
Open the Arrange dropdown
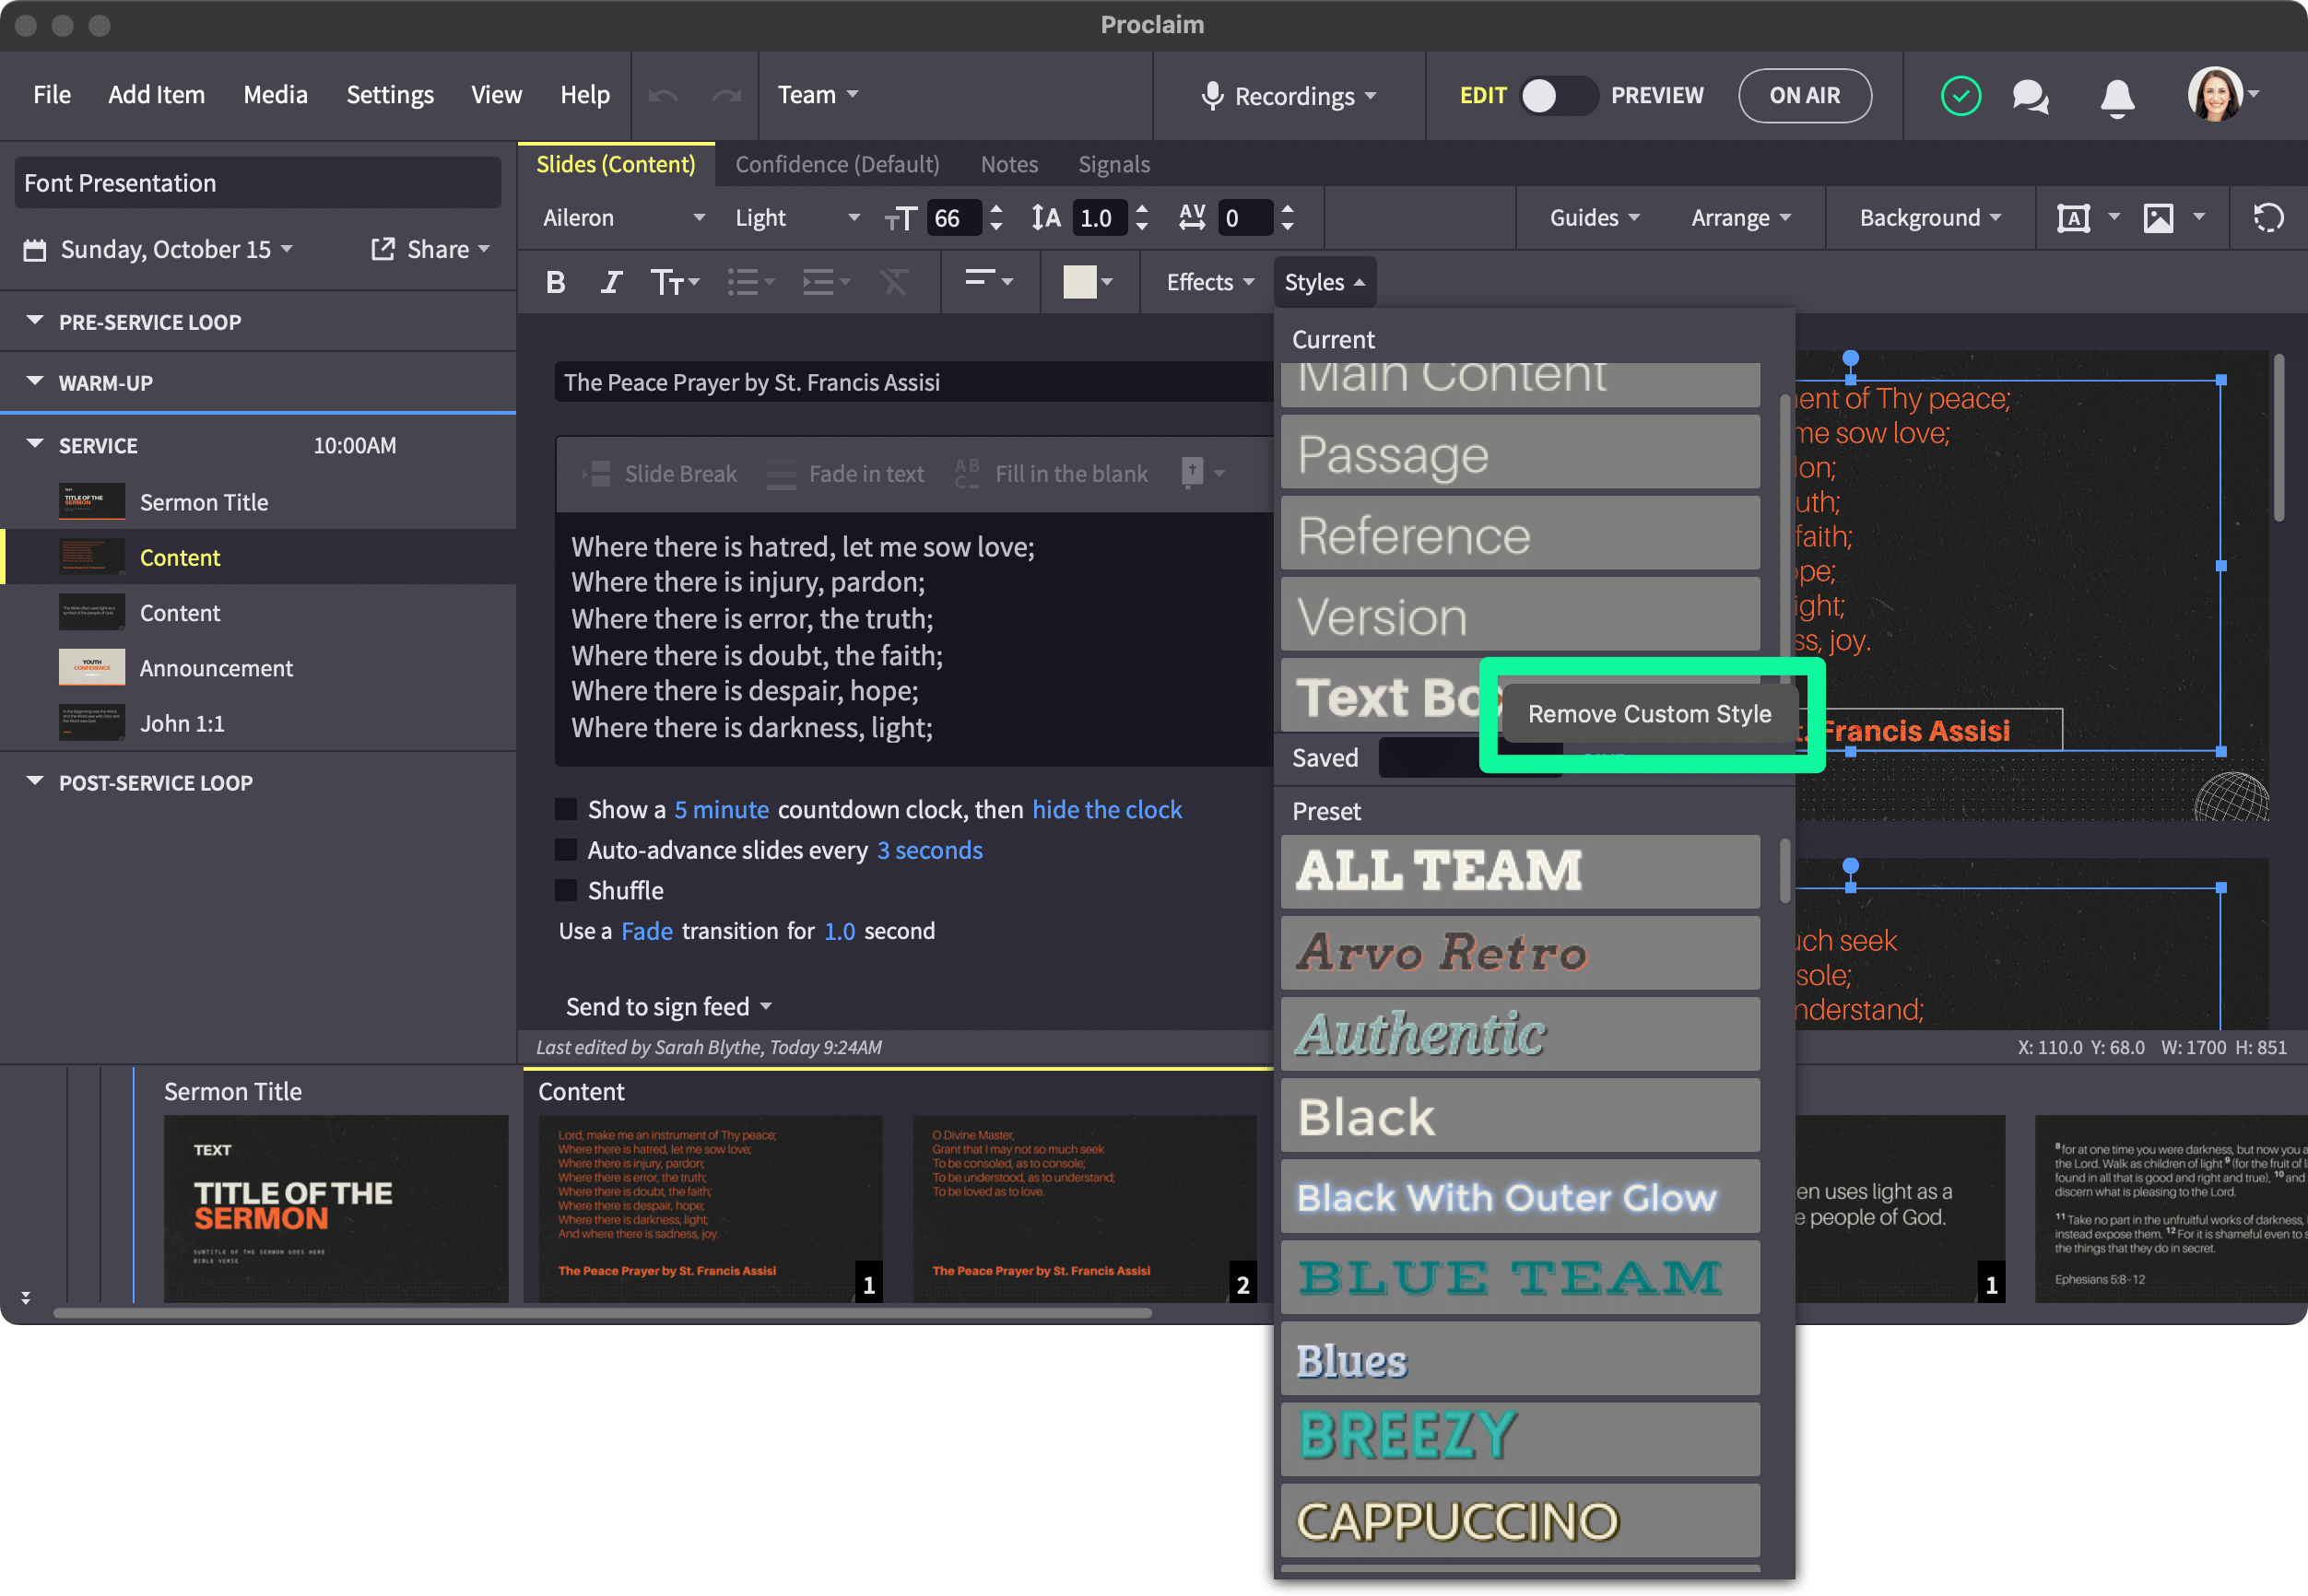(1740, 218)
